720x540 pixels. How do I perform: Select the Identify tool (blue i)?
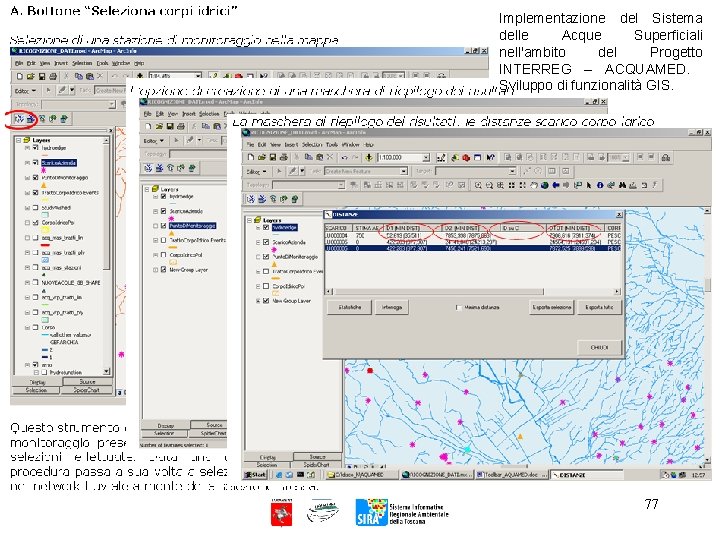(600, 185)
